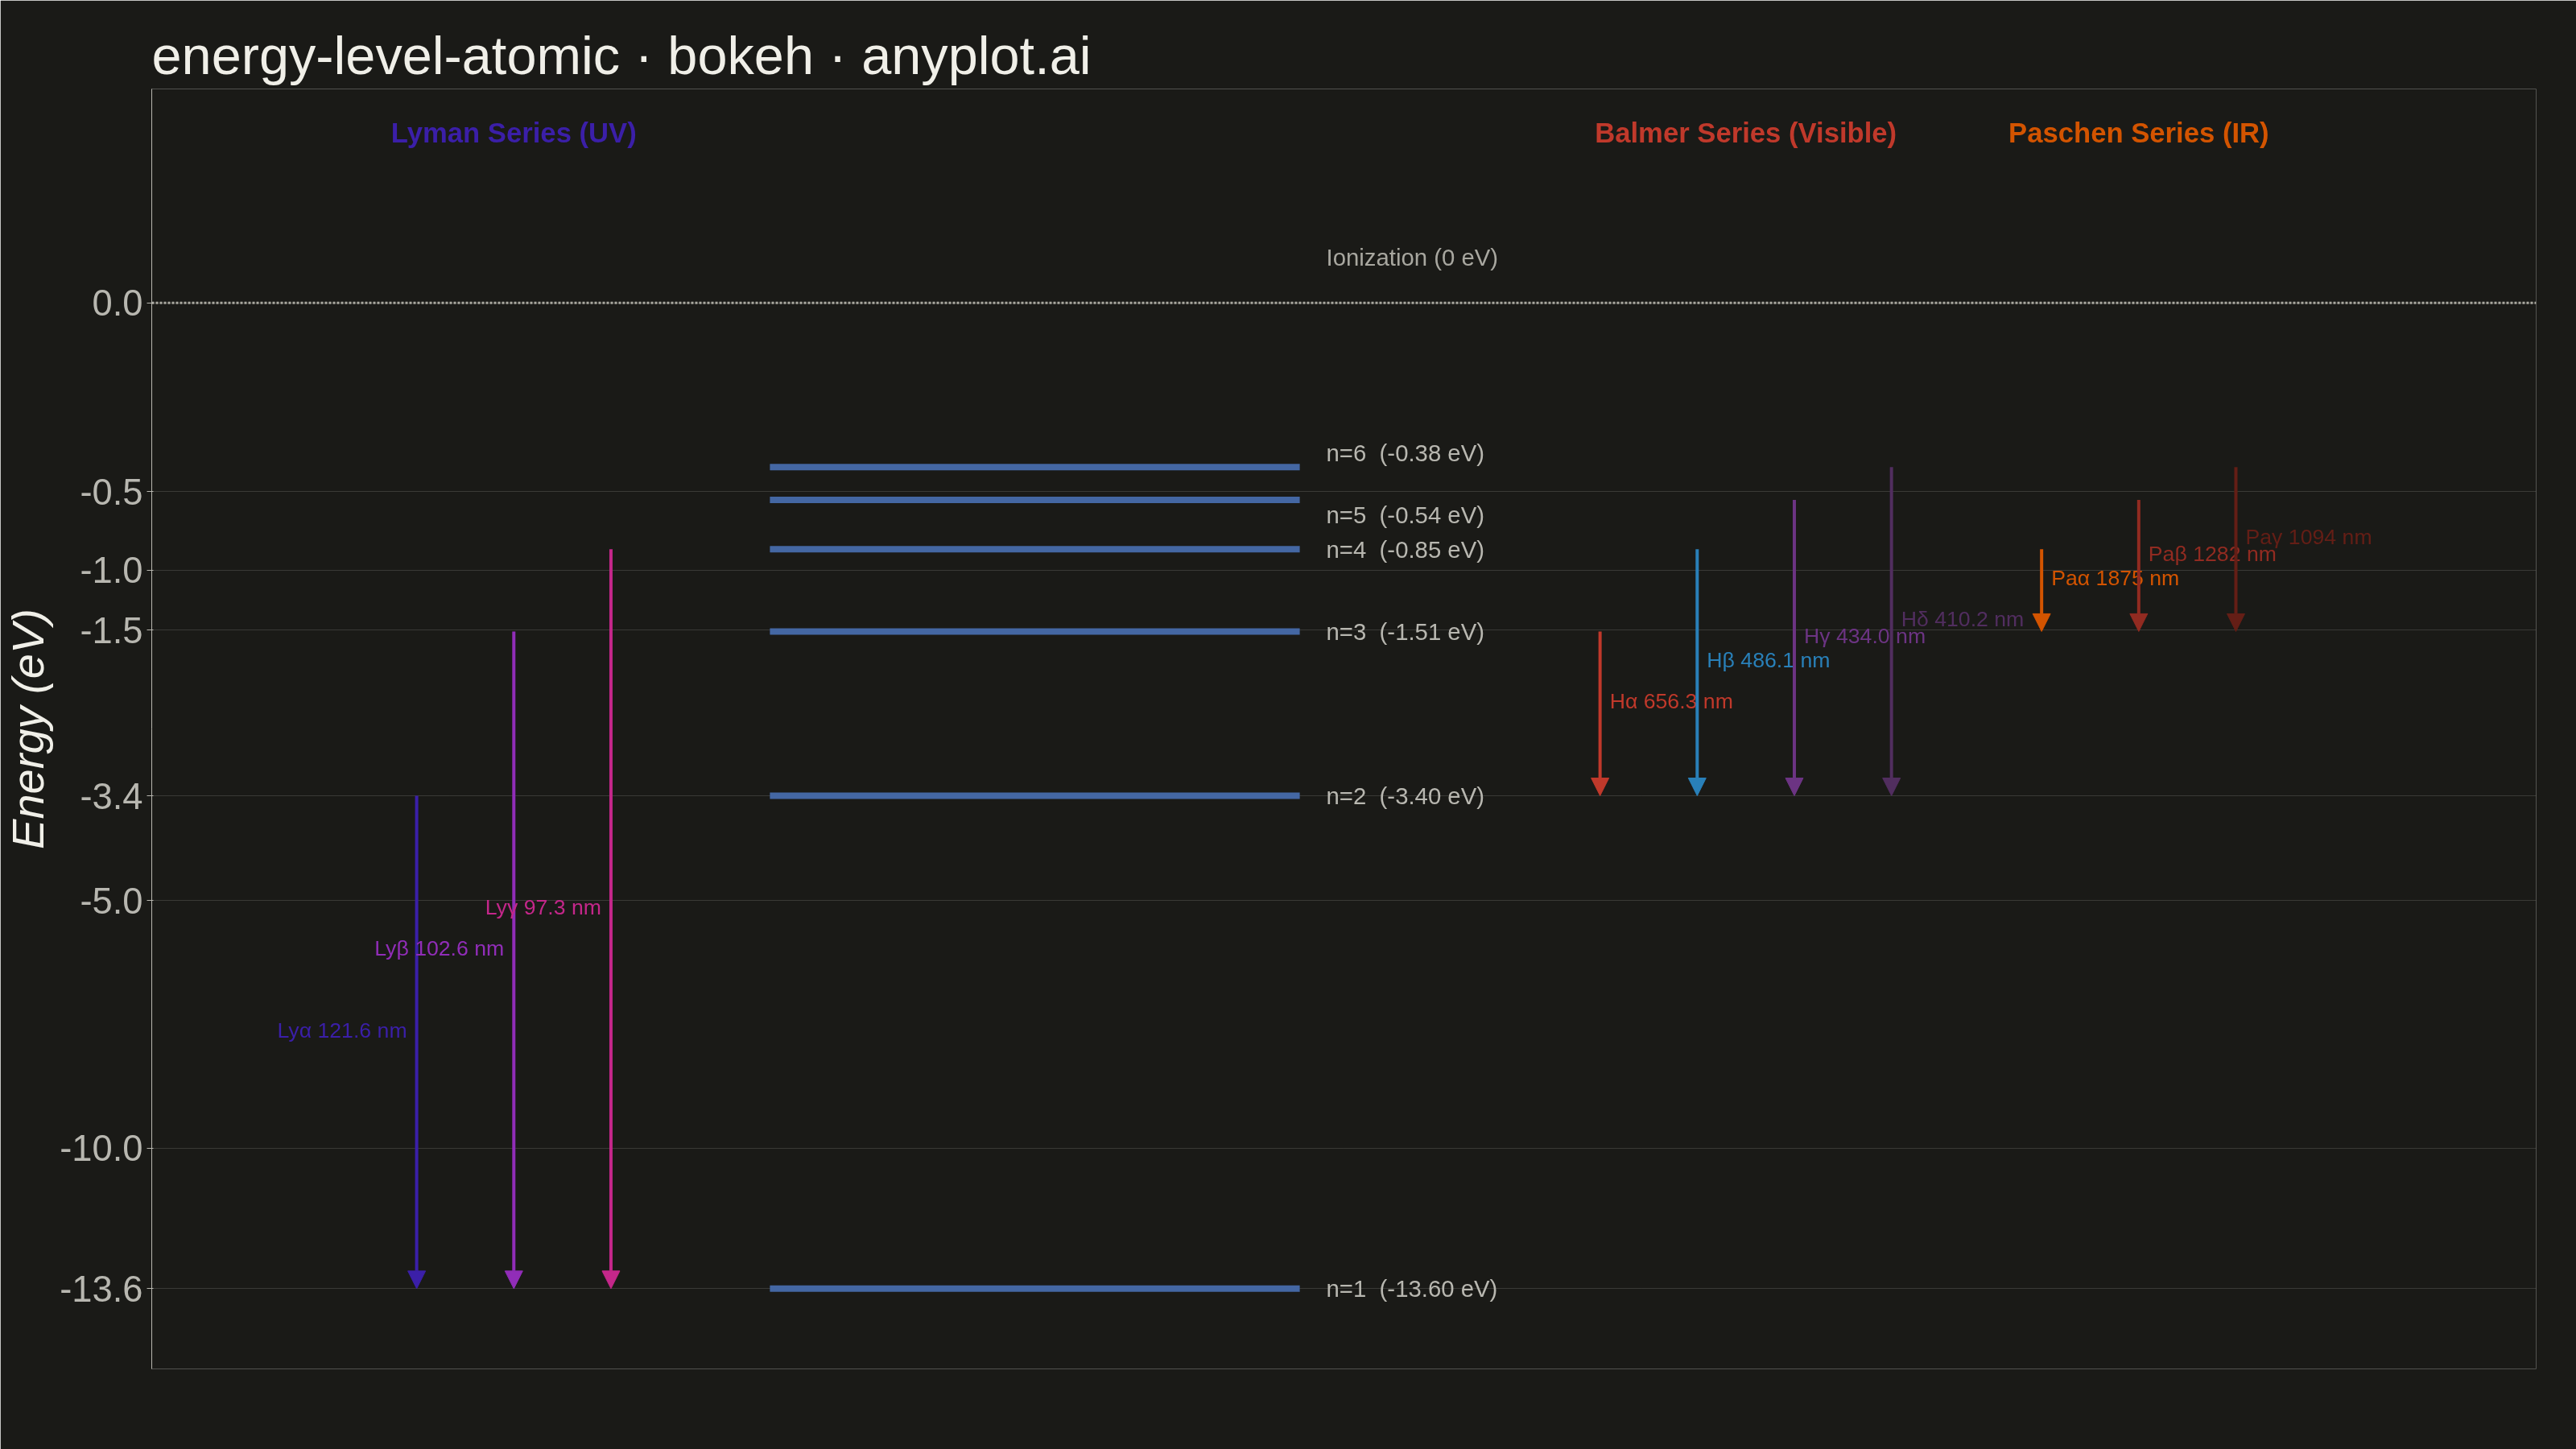This screenshot has width=2576, height=1449.
Task: Click the Paschen Series (IR) heading
Action: click(2138, 133)
